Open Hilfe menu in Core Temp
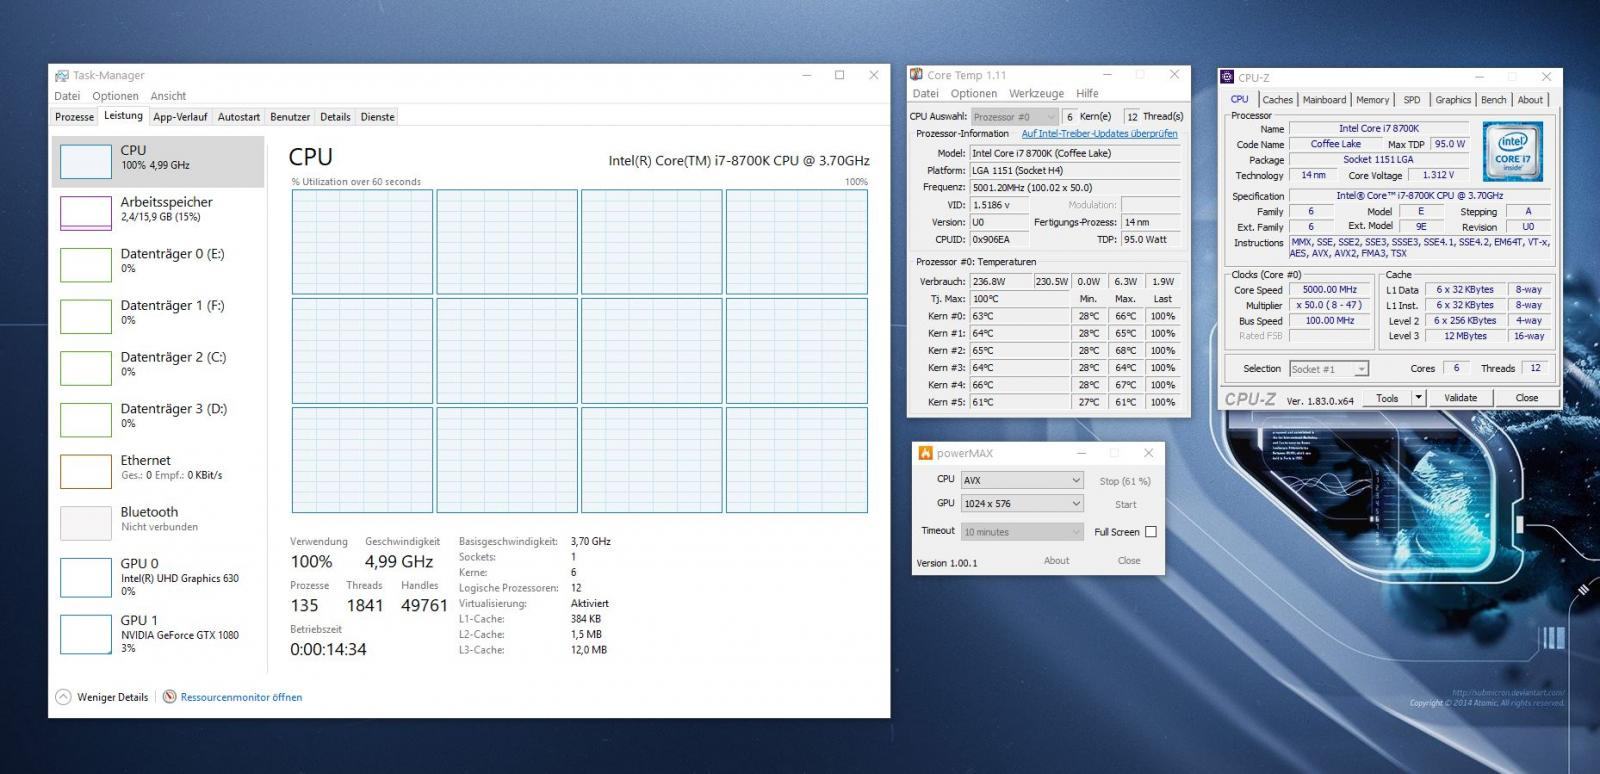This screenshot has width=1600, height=774. (1087, 94)
